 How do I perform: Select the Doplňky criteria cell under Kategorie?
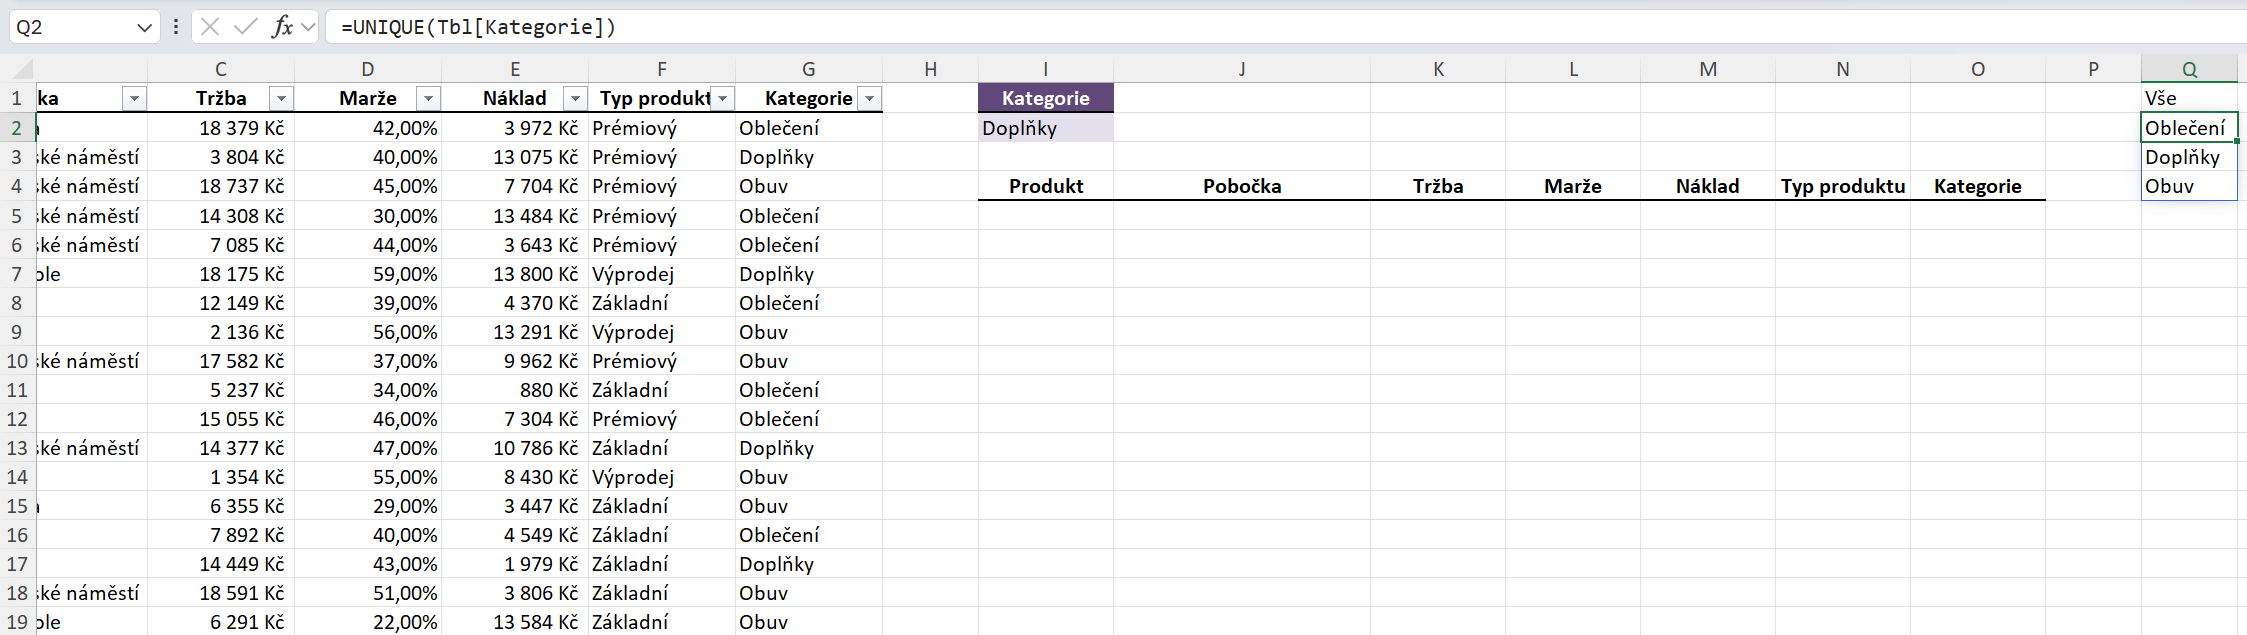pos(1045,128)
